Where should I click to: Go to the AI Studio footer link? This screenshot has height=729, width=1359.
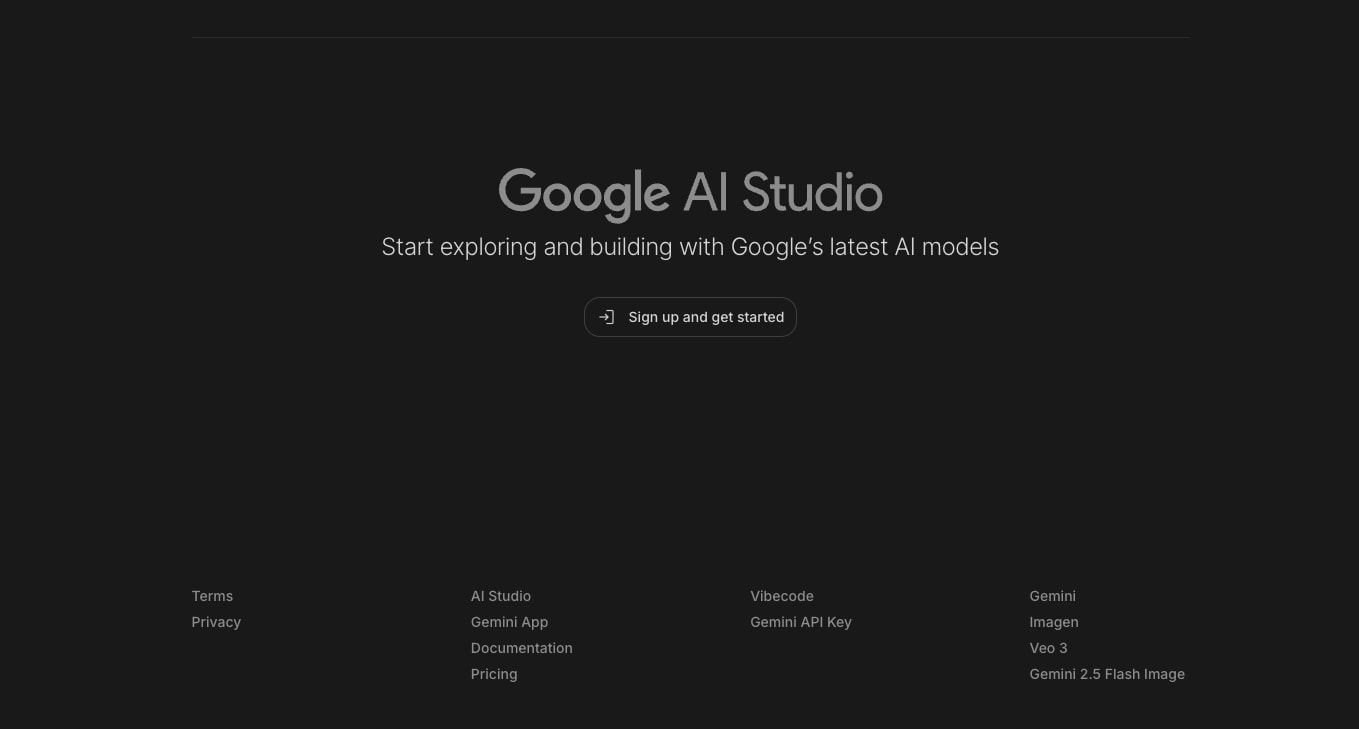pos(501,596)
